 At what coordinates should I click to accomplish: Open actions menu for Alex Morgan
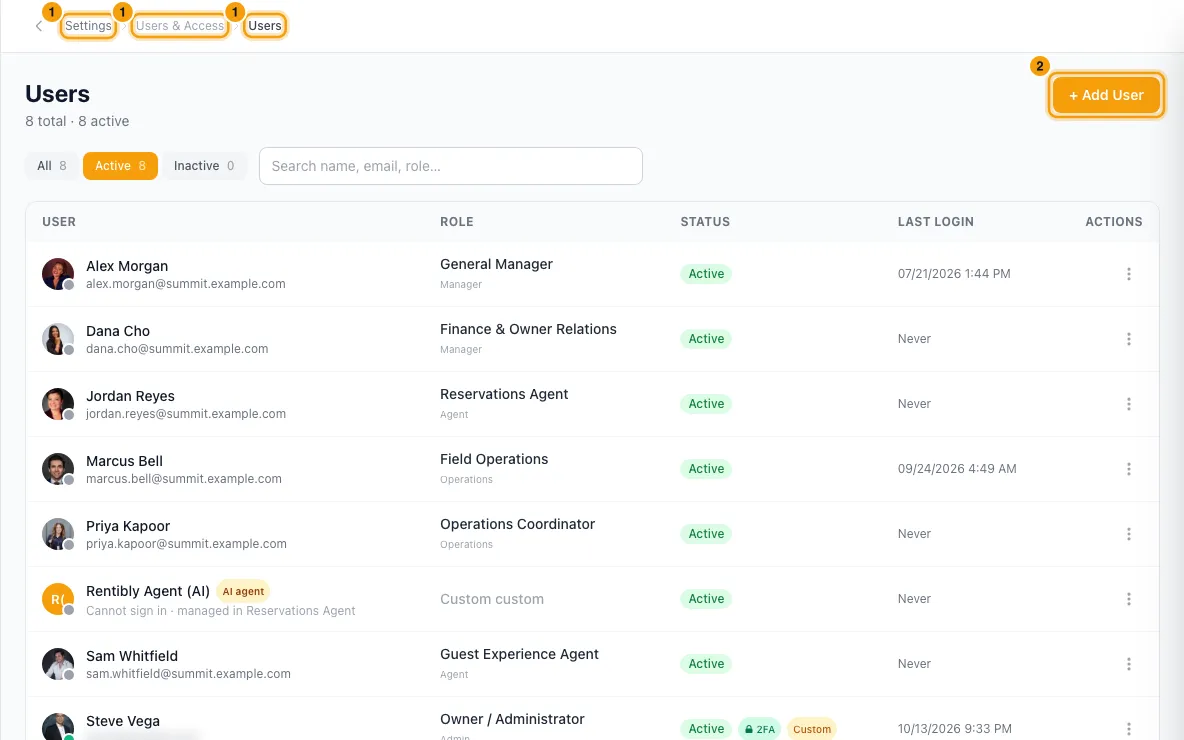pos(1129,274)
